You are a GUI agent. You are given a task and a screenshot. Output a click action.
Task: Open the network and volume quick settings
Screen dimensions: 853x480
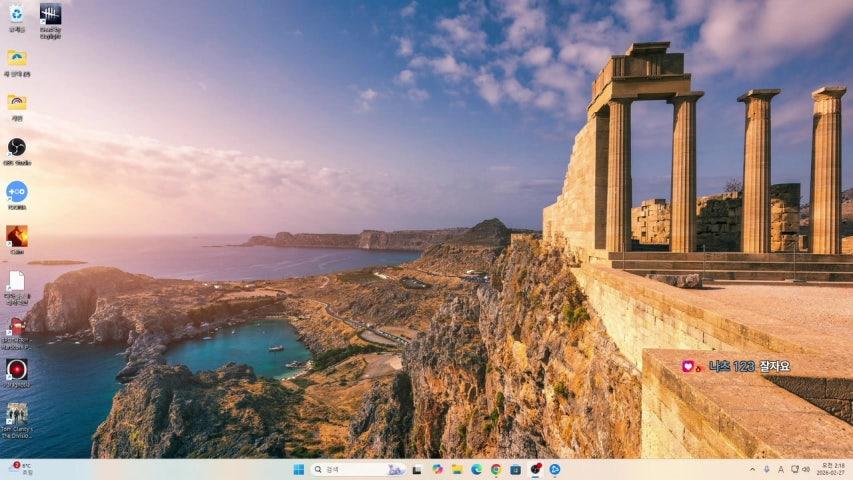coord(800,469)
